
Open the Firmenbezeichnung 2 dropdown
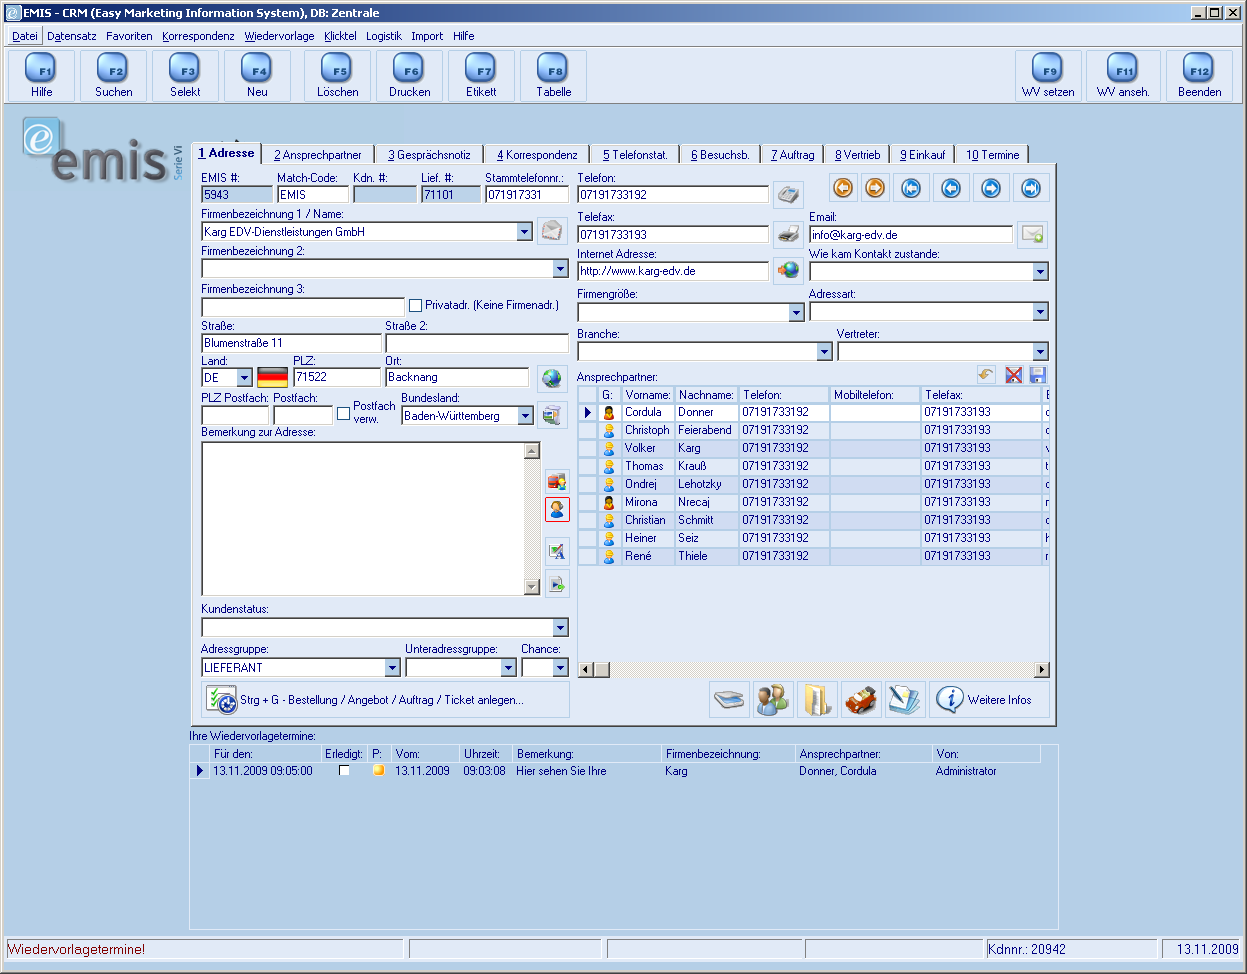tap(560, 269)
